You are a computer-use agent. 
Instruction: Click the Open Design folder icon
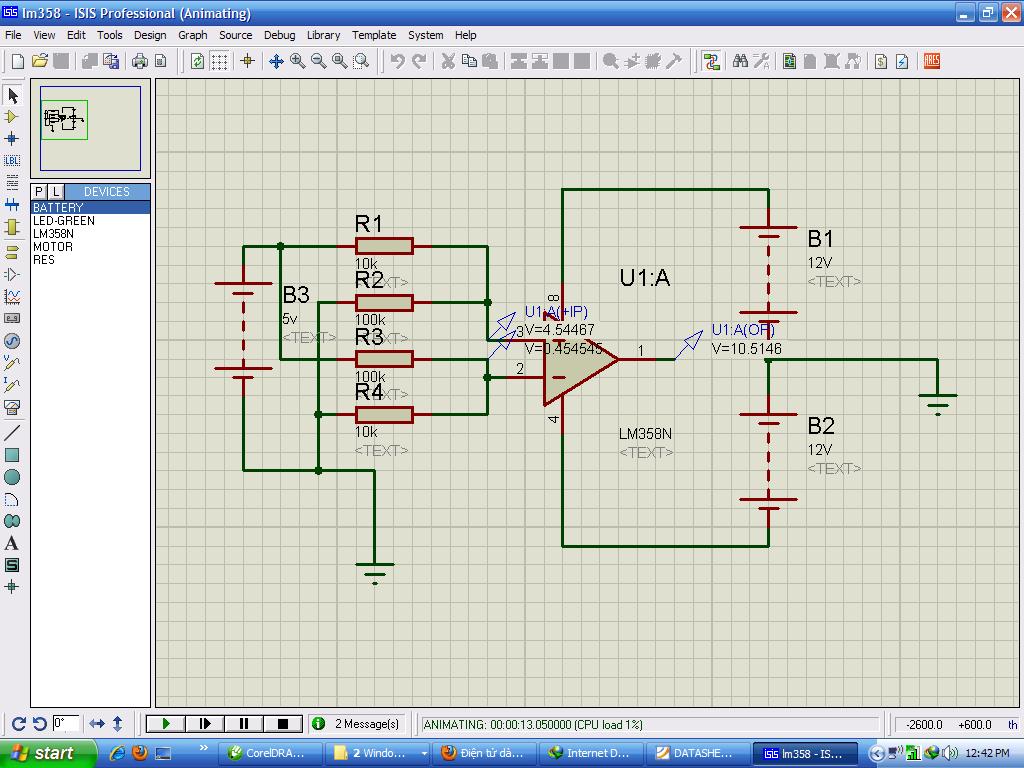tap(40, 61)
